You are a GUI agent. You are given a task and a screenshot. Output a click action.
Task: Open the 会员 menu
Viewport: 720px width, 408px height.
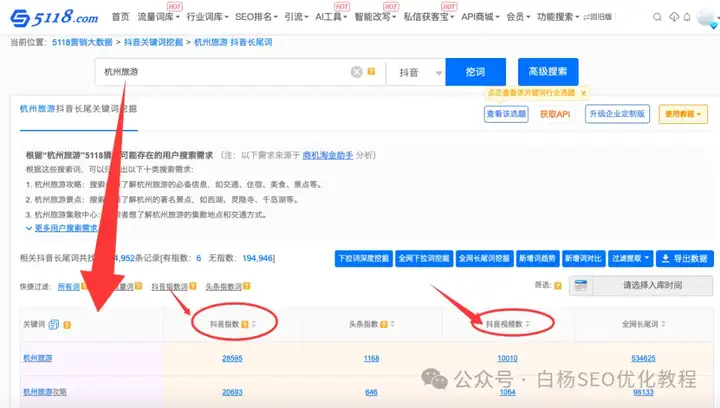[518, 17]
